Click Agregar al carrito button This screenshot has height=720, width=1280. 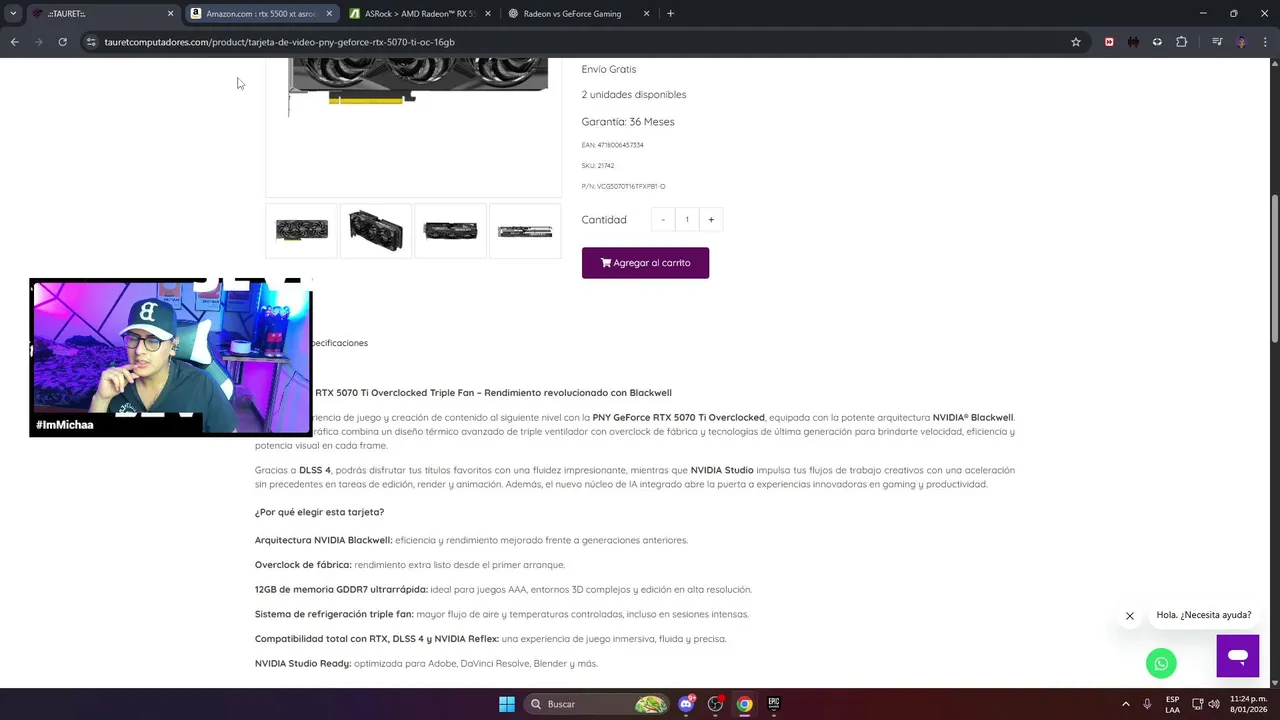coord(645,263)
